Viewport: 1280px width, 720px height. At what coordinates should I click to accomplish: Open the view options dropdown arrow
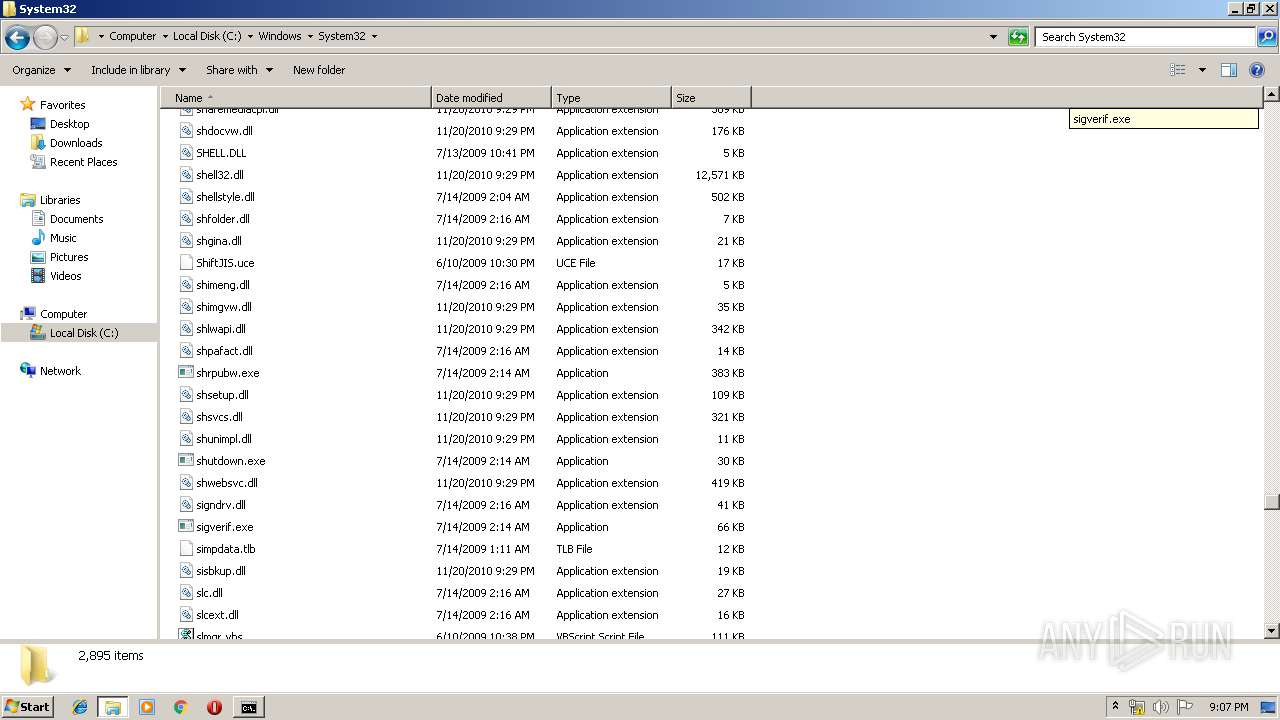1202,70
